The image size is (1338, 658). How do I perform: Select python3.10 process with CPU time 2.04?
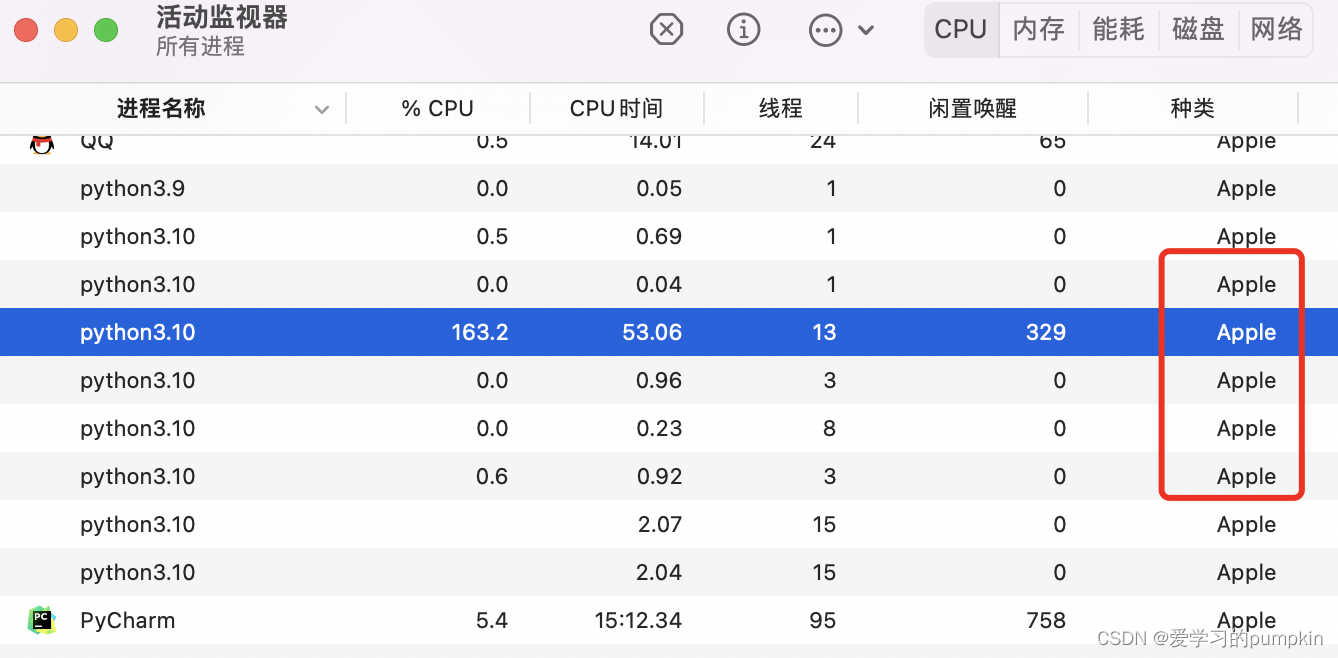coord(138,573)
